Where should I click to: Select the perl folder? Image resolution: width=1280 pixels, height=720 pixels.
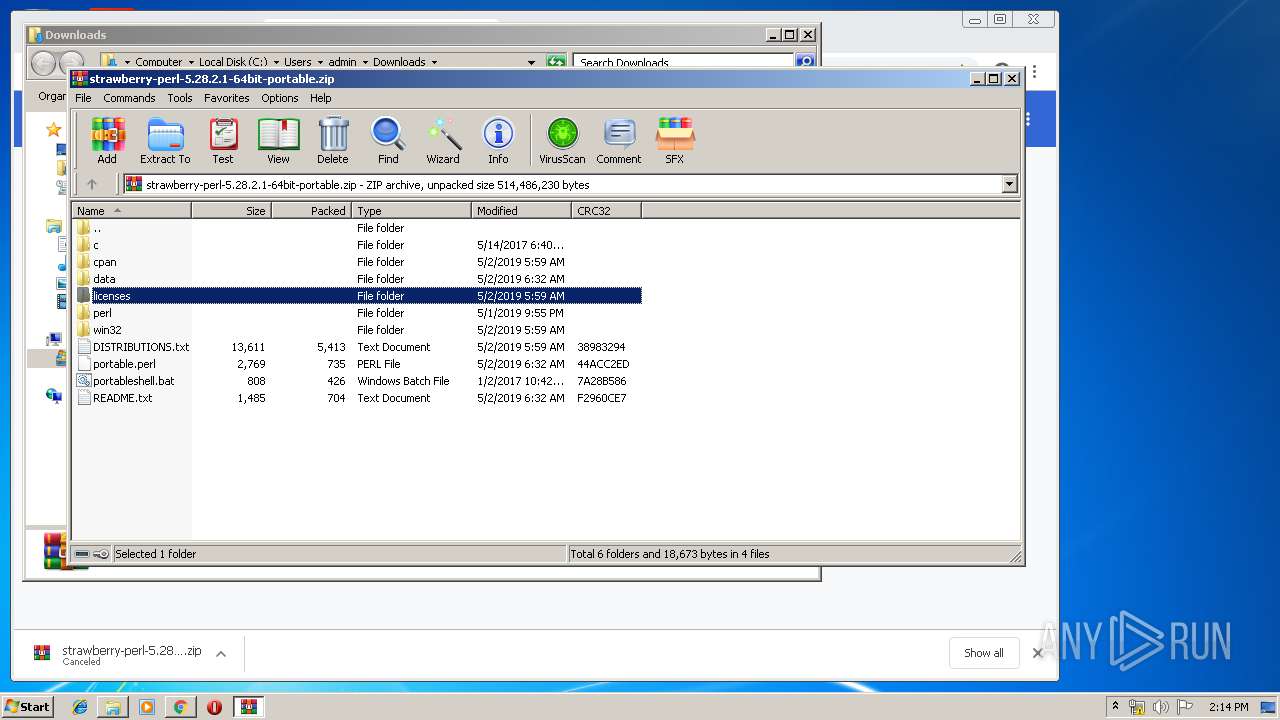tap(357, 313)
